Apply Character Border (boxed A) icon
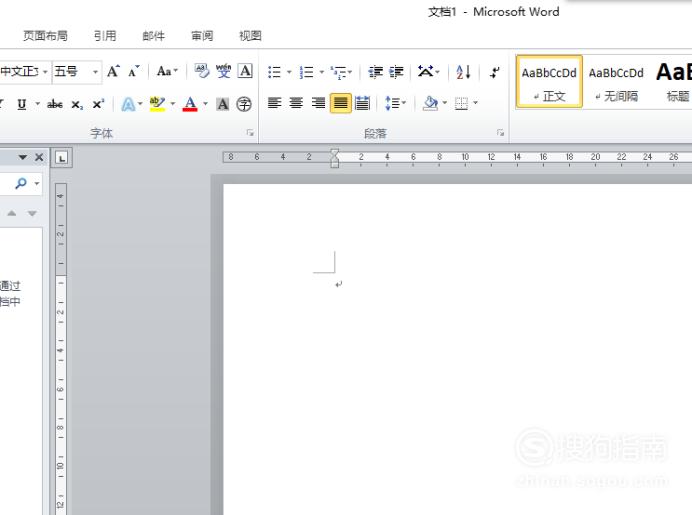Viewport: 692px width, 515px height. (245, 71)
